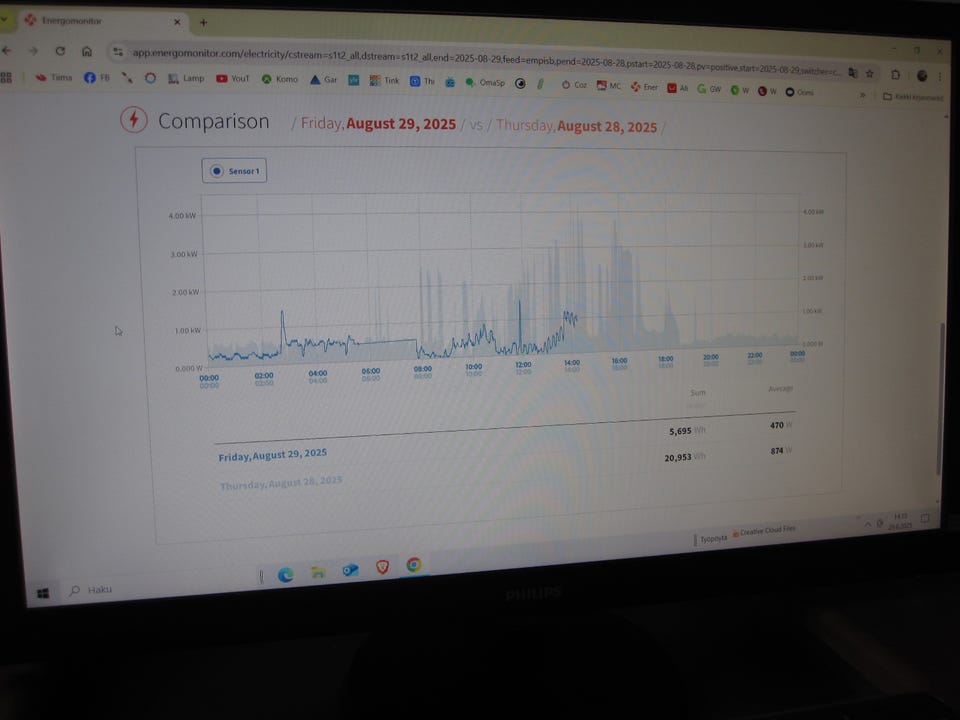Open a new browser tab
The image size is (960, 720).
pyautogui.click(x=203, y=23)
